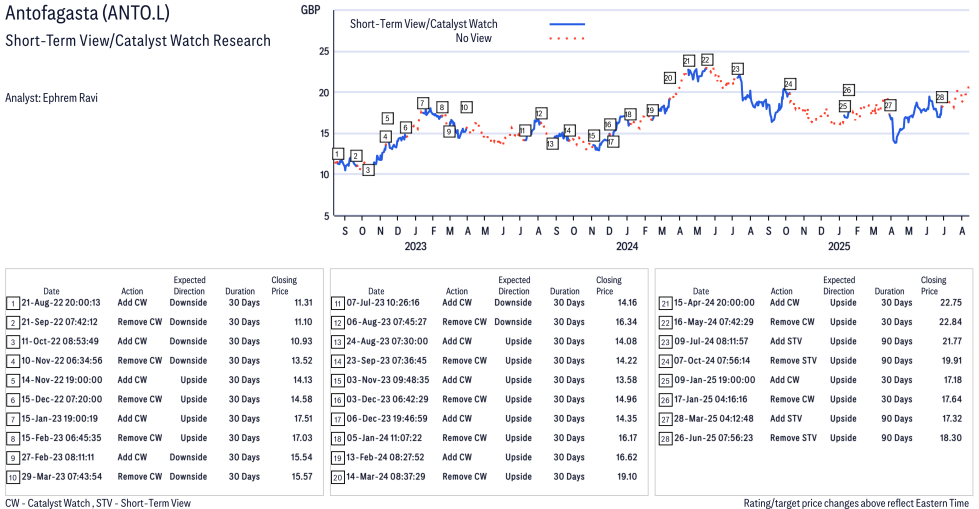The image size is (979, 509).
Task: Click the blue Short-Term View legend line
Action: [567, 24]
